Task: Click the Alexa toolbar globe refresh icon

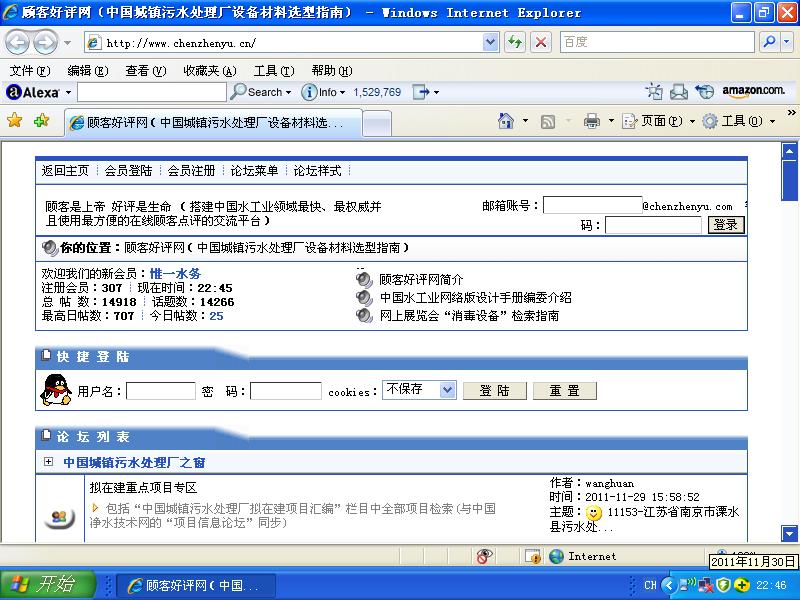Action: (x=705, y=92)
